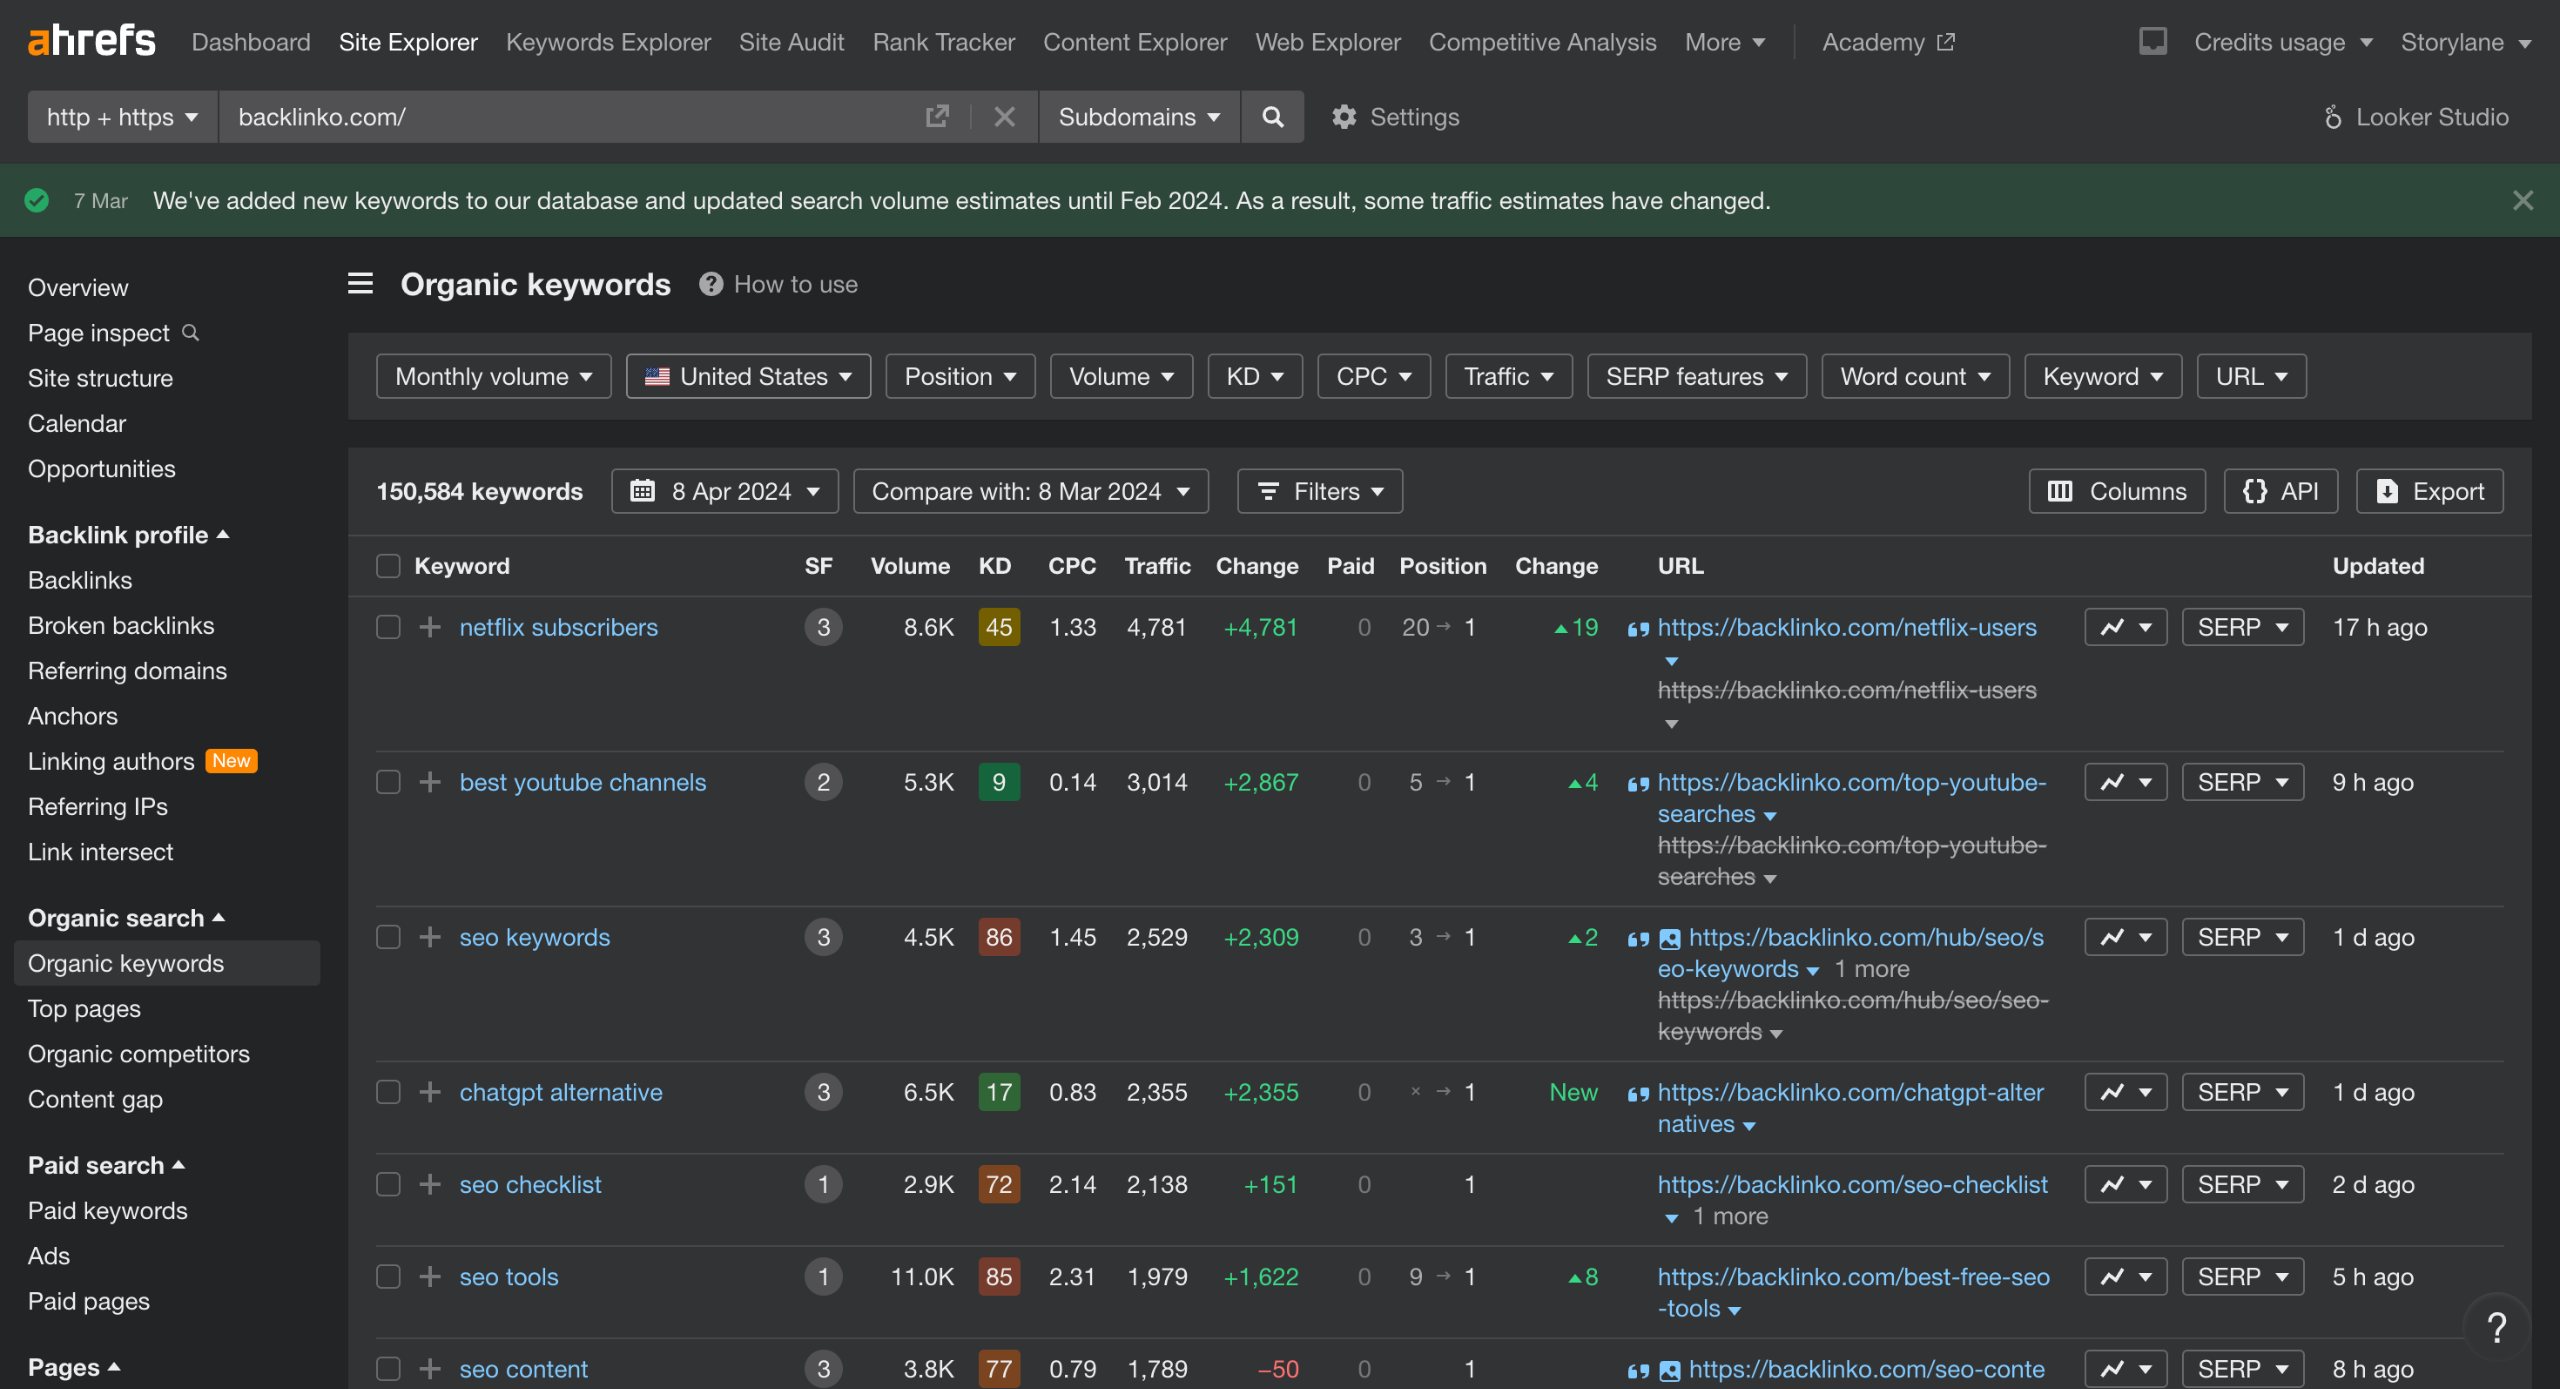This screenshot has height=1389, width=2560.
Task: Check the best youtube channels row
Action: pos(388,782)
